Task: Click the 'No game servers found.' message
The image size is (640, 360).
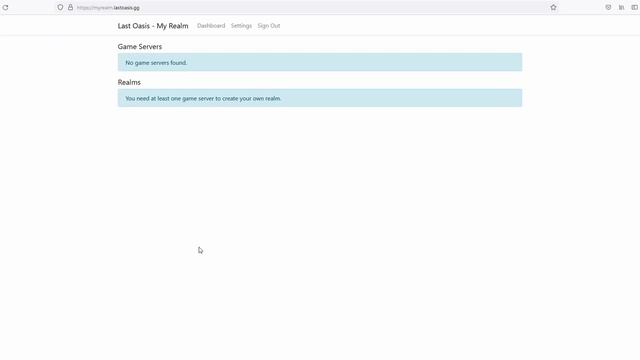Action: click(x=320, y=62)
